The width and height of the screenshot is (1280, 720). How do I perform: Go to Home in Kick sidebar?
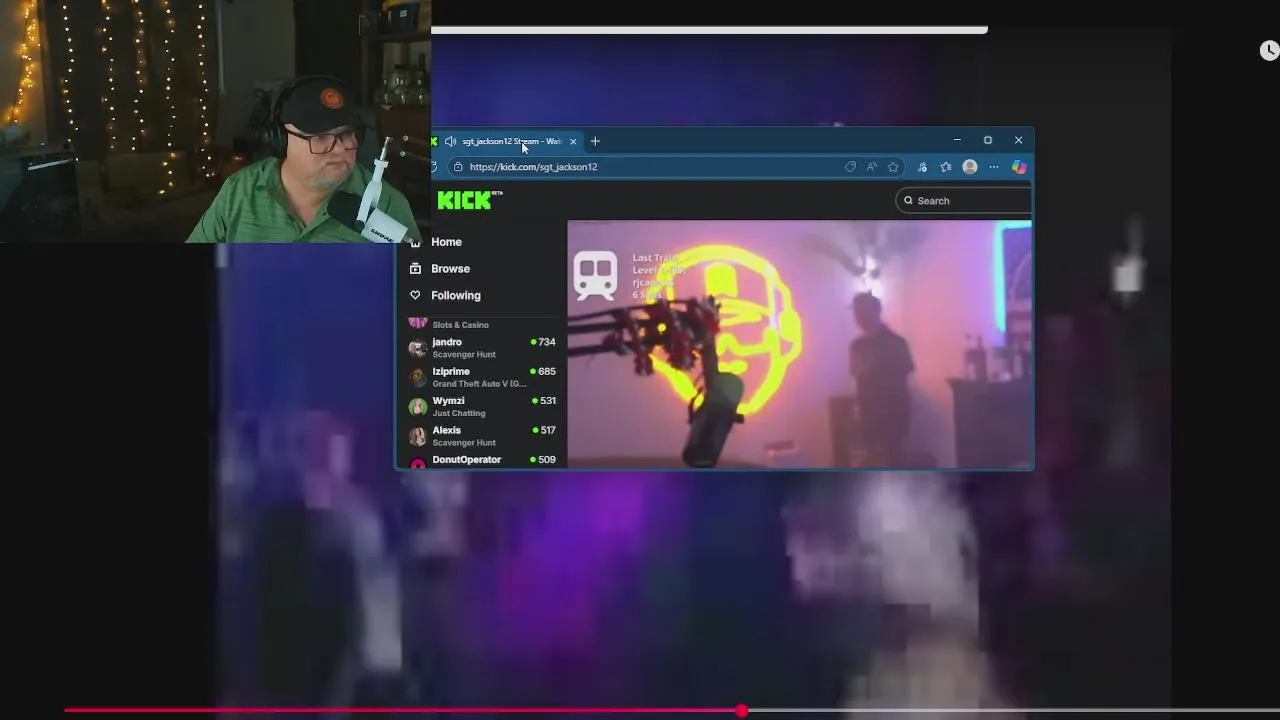click(x=446, y=242)
